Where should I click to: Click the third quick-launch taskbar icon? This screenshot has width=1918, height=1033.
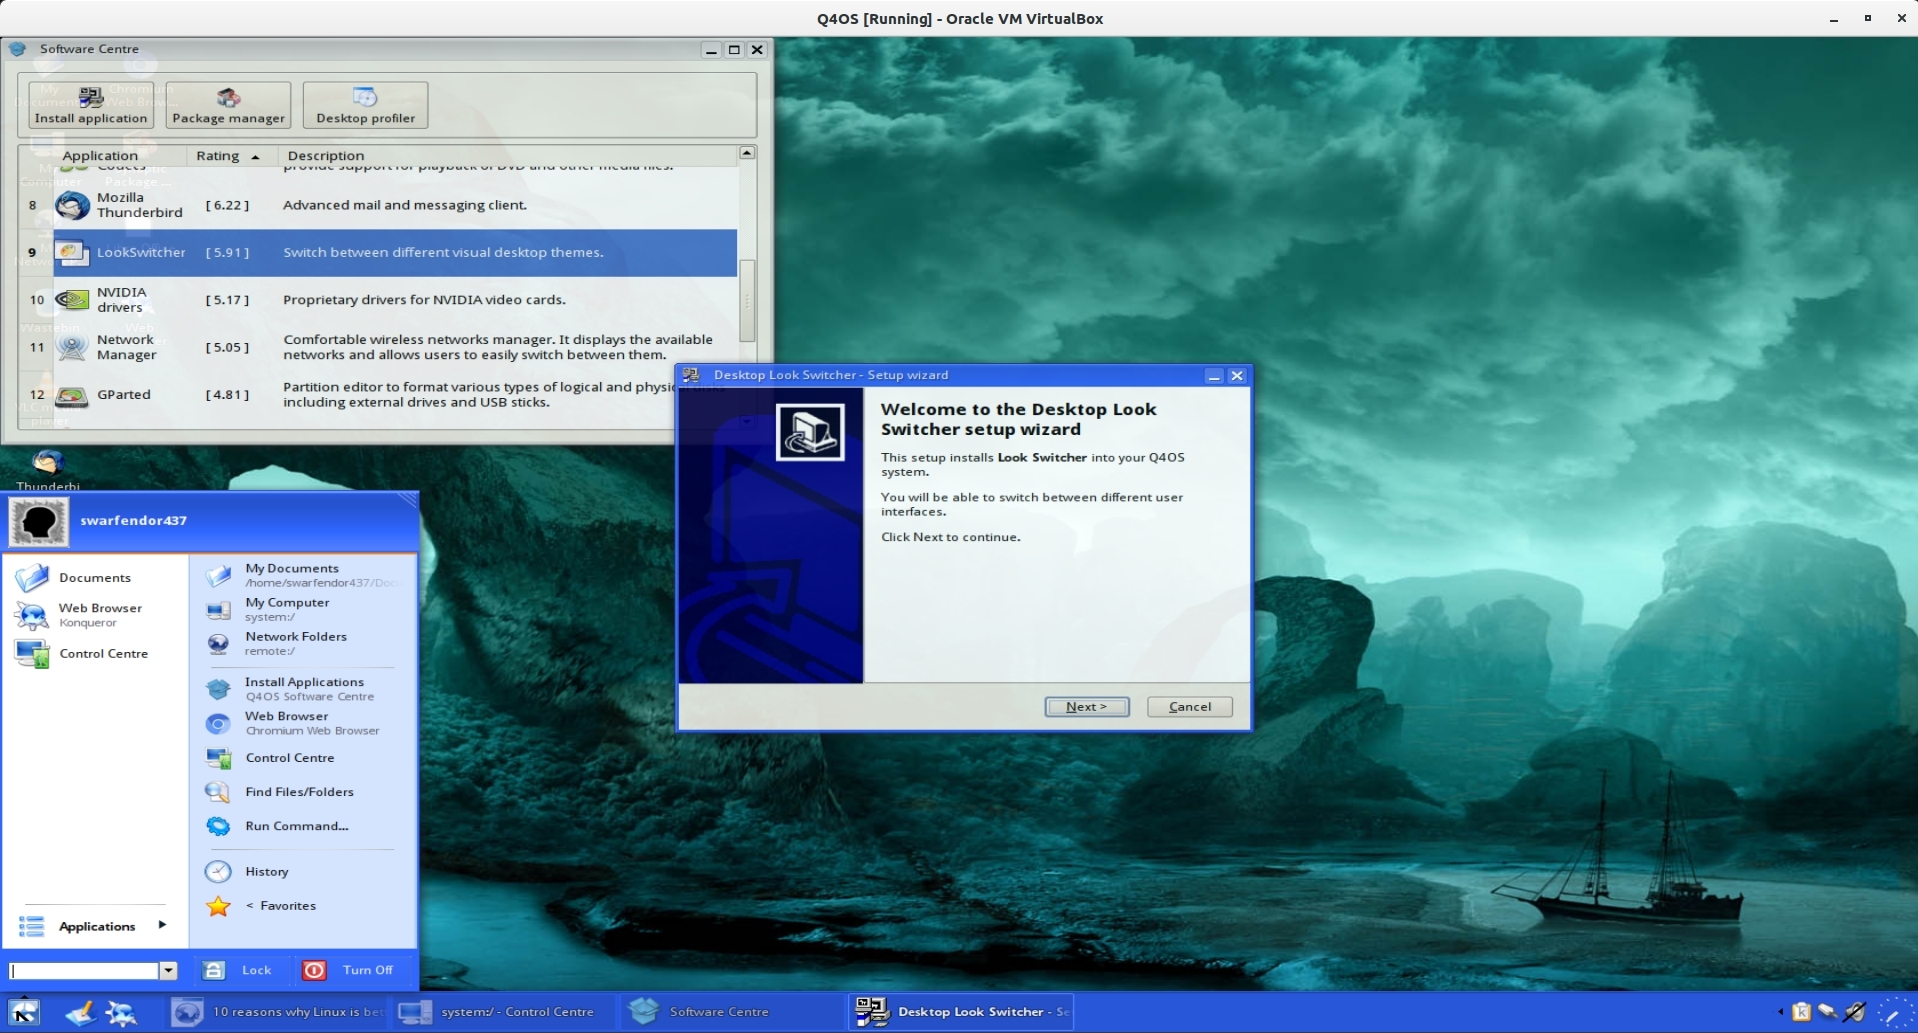tap(122, 1013)
